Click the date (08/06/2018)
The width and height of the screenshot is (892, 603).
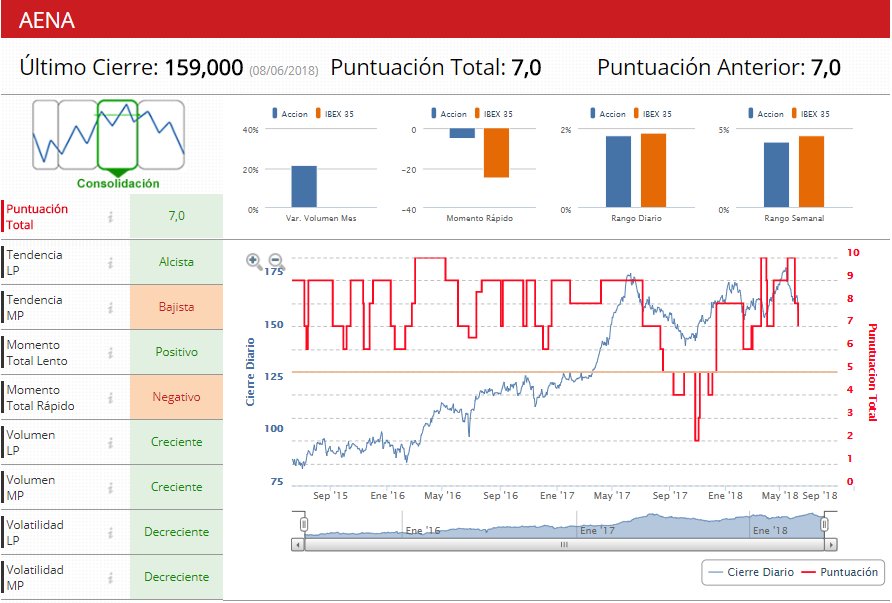click(284, 71)
